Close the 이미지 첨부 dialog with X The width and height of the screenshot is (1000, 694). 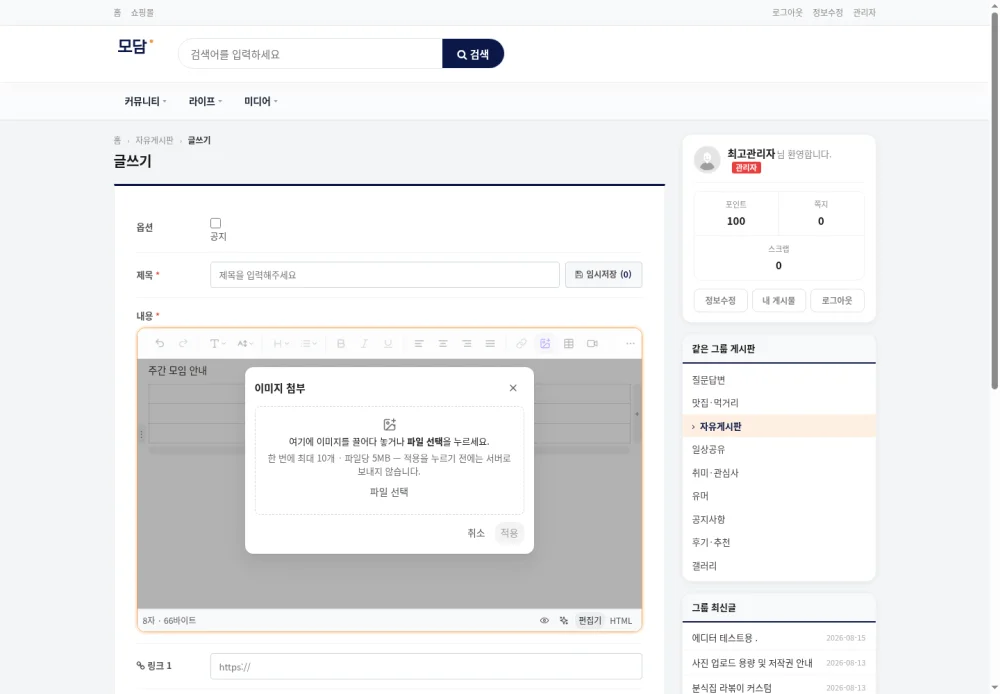click(x=513, y=388)
